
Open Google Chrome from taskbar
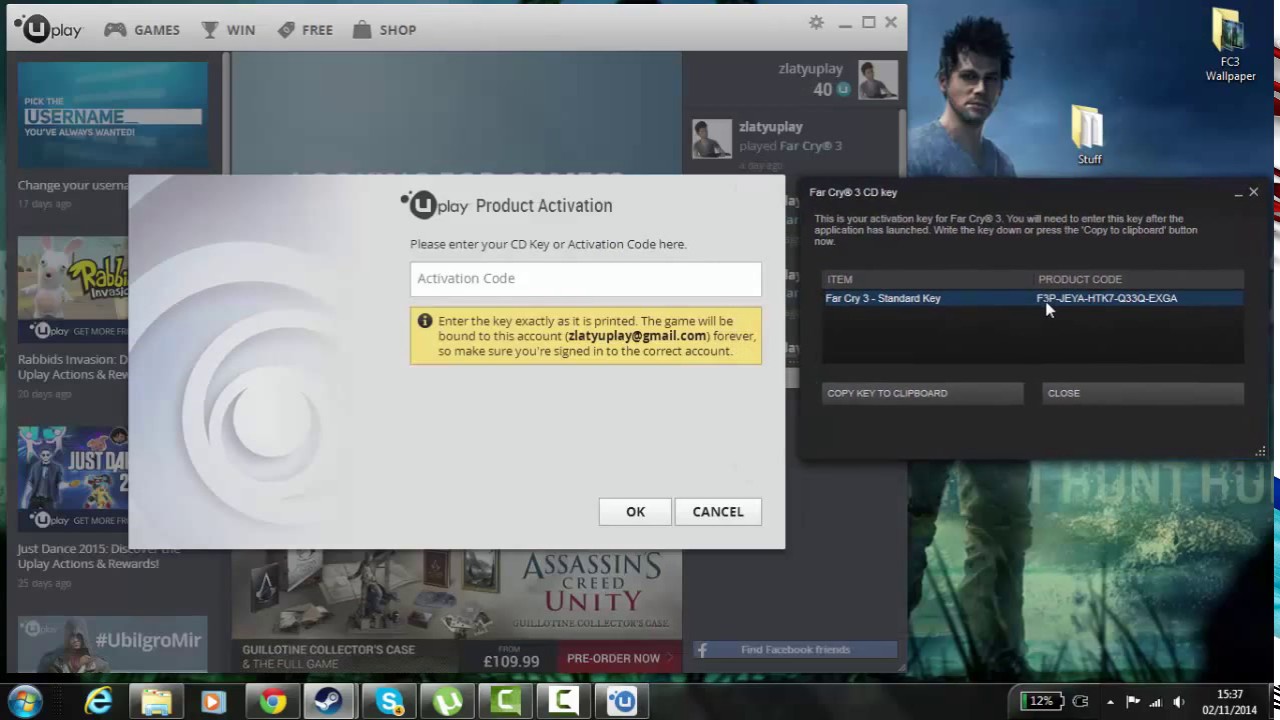[272, 702]
